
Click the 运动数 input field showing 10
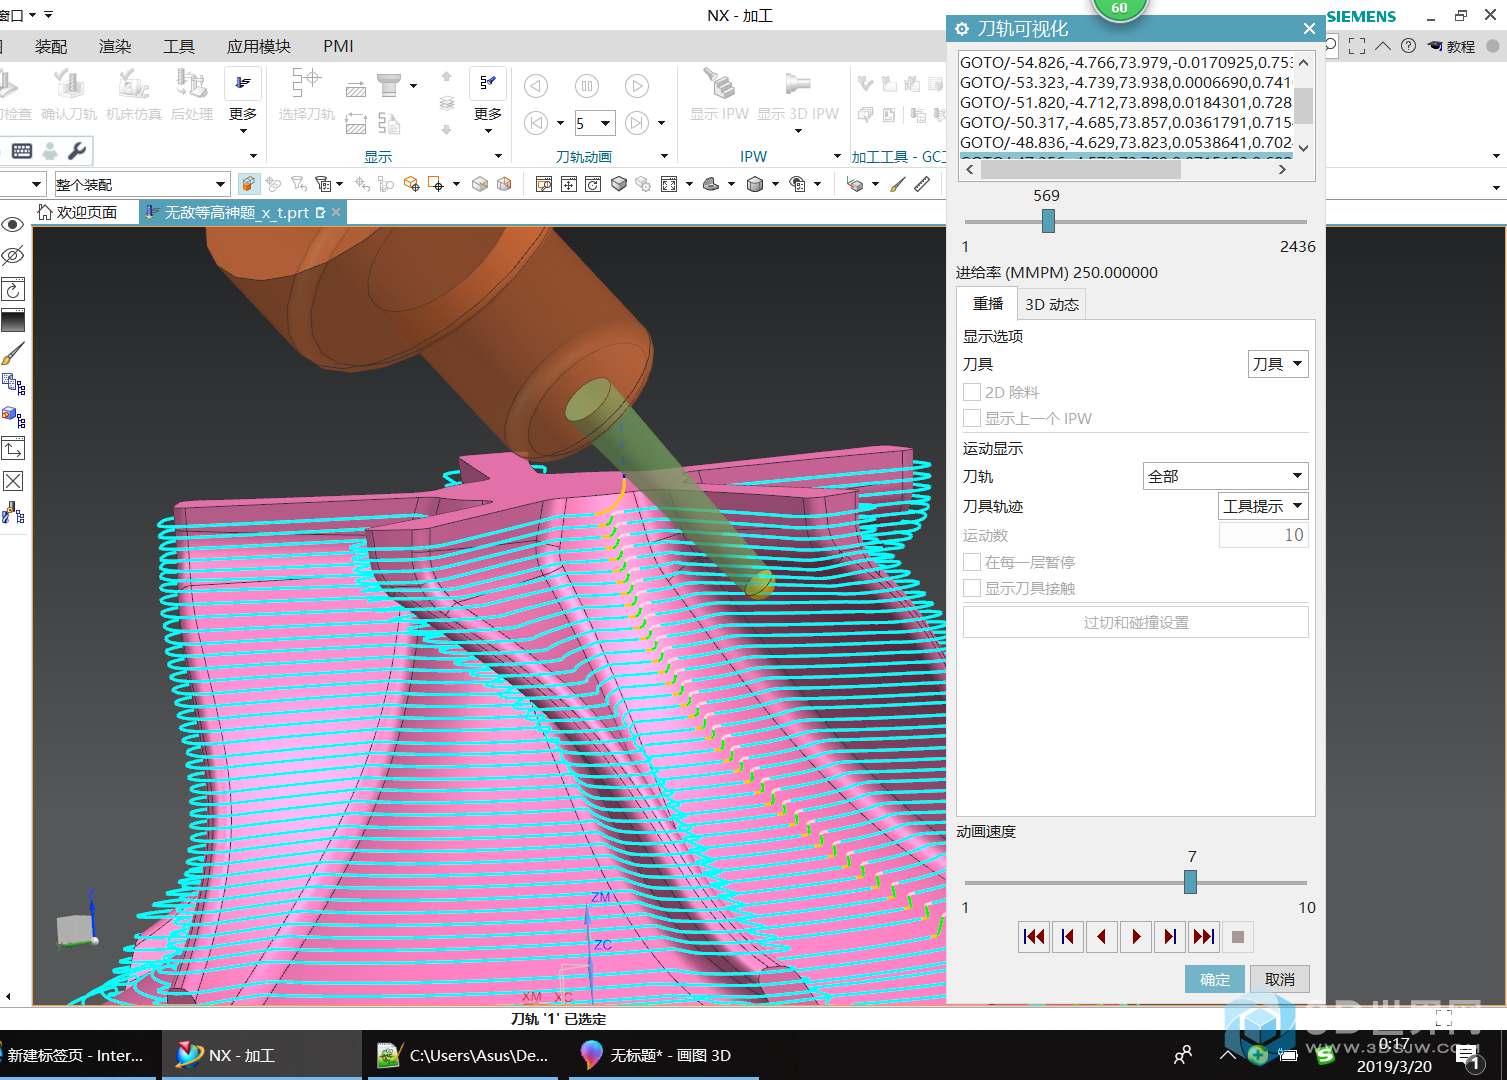point(1264,535)
